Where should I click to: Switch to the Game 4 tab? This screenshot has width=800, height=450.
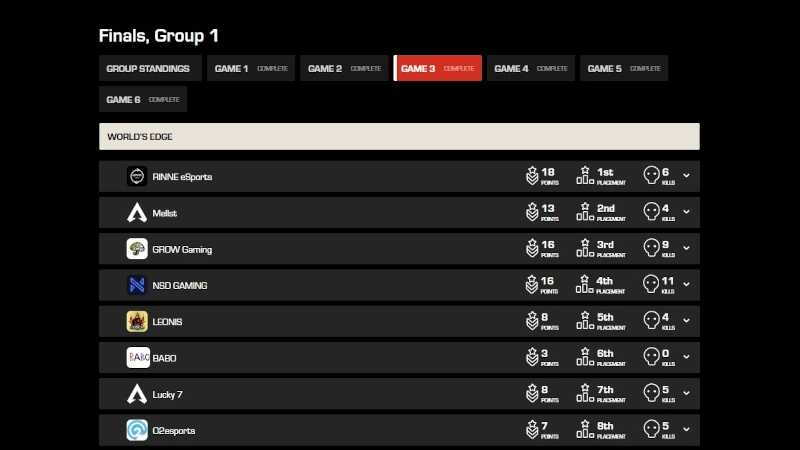point(531,68)
